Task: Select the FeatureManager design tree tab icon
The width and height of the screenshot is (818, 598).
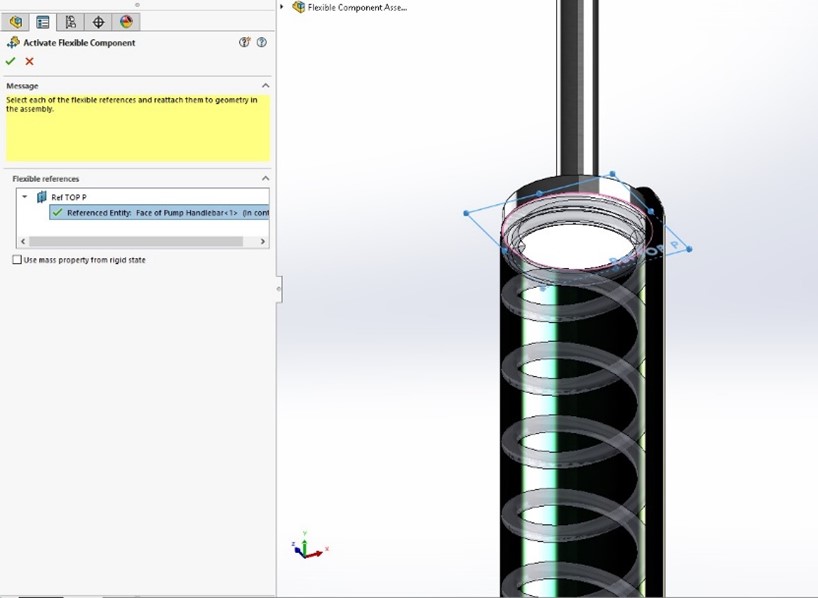Action: point(15,20)
